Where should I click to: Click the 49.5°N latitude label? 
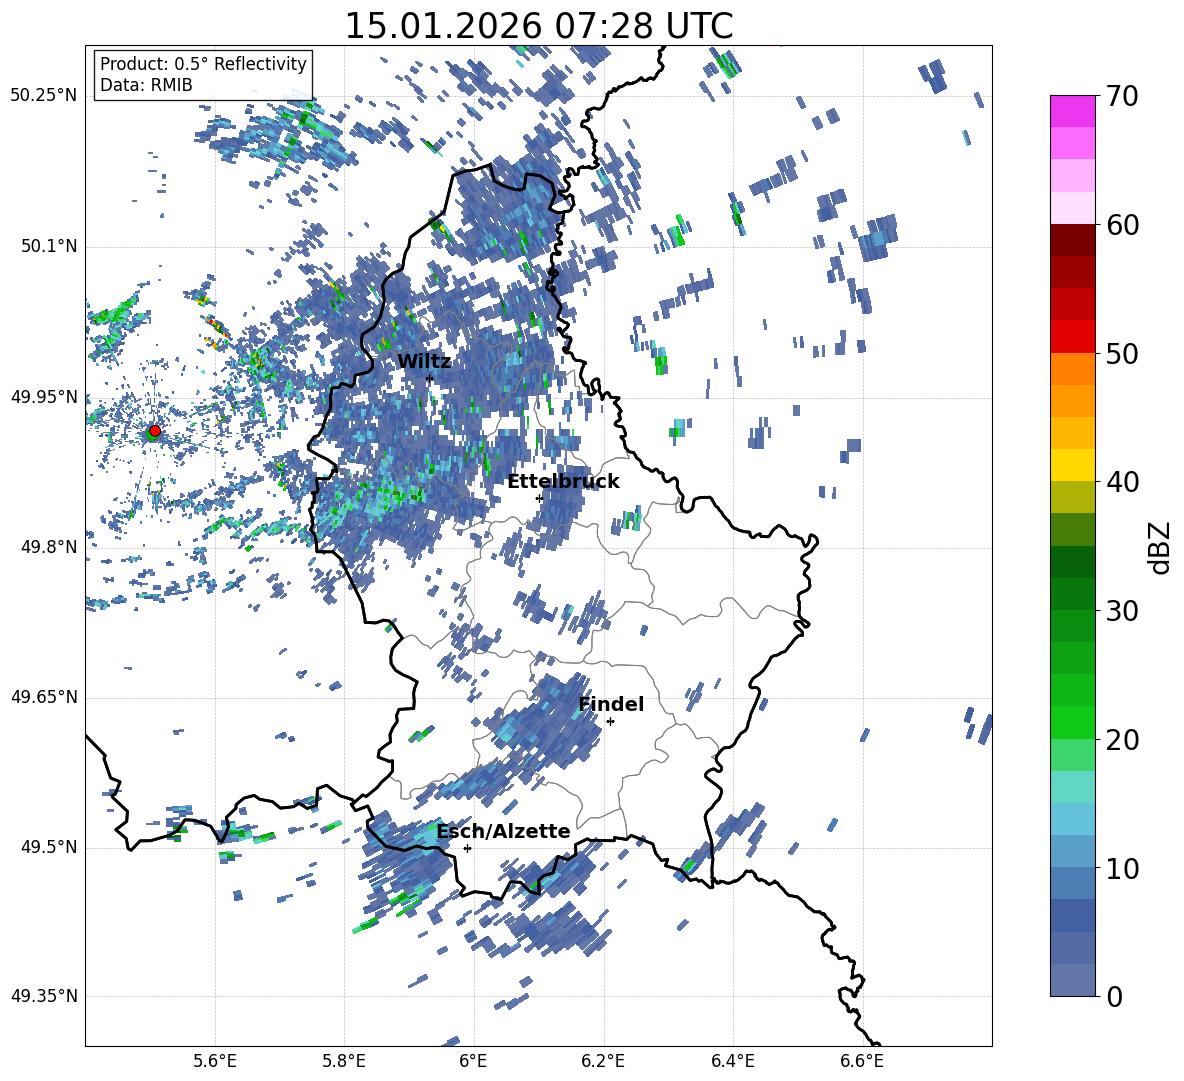pos(48,847)
